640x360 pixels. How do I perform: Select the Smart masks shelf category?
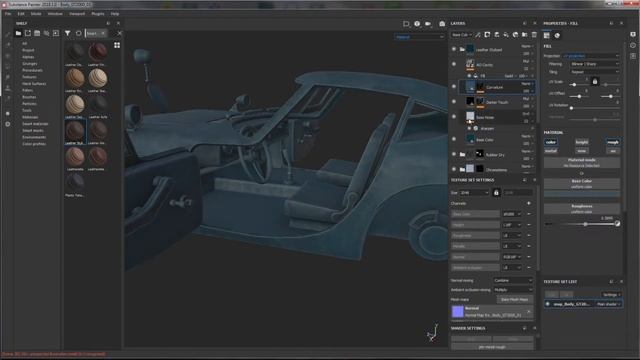(33, 131)
